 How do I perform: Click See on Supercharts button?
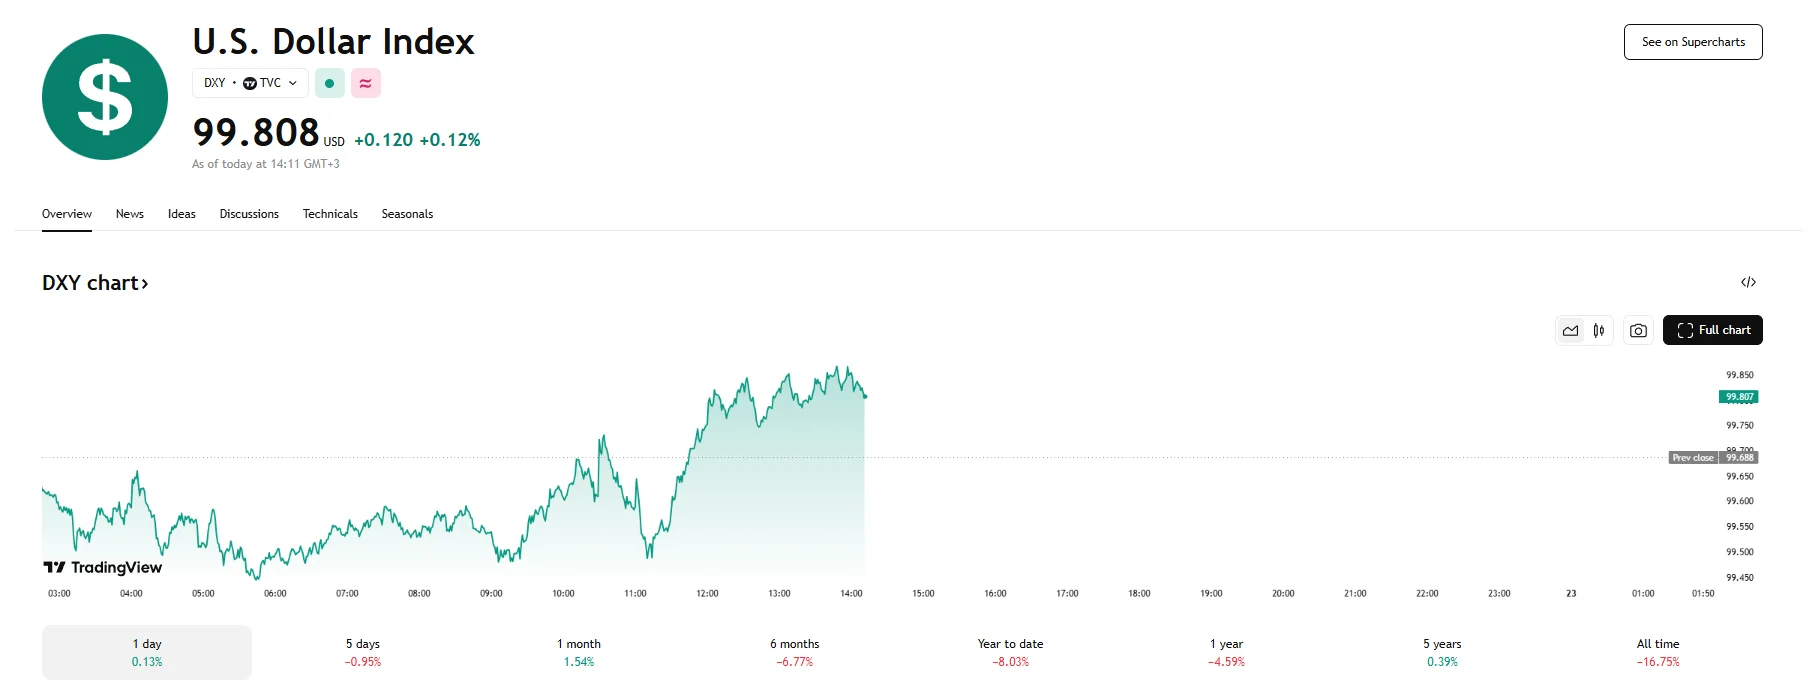[1693, 42]
